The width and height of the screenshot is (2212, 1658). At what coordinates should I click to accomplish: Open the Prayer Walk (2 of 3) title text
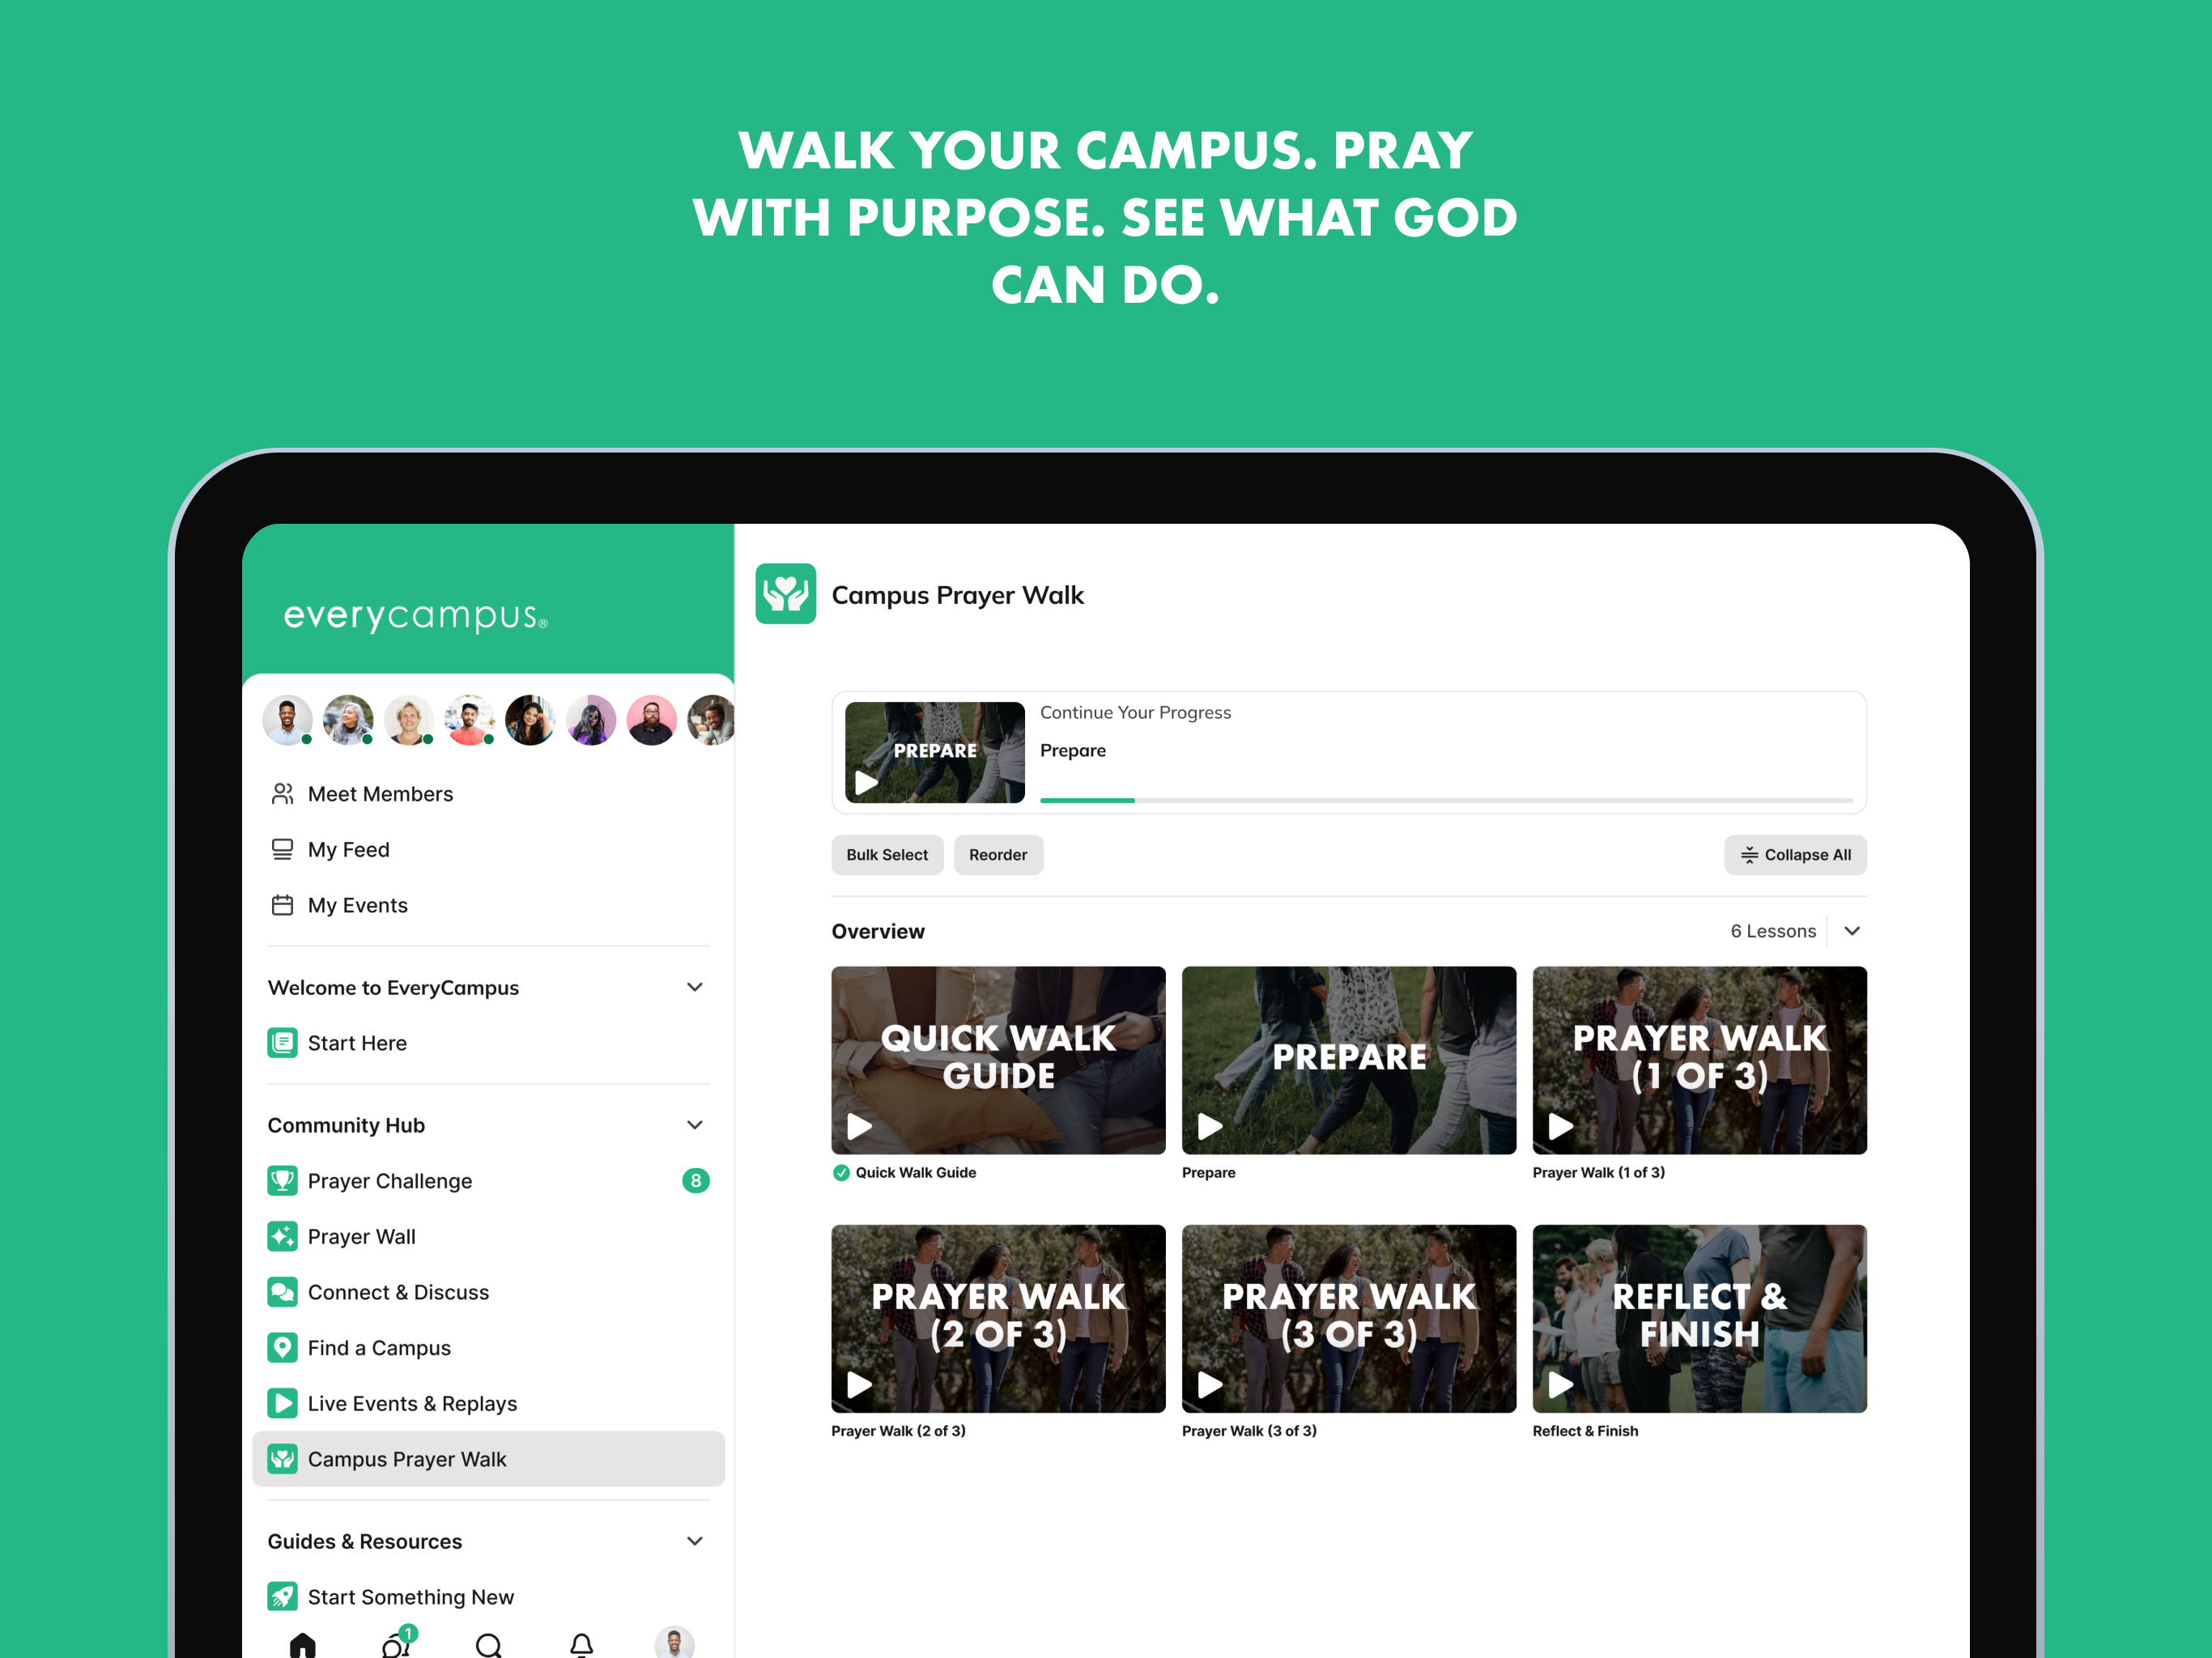click(898, 1431)
